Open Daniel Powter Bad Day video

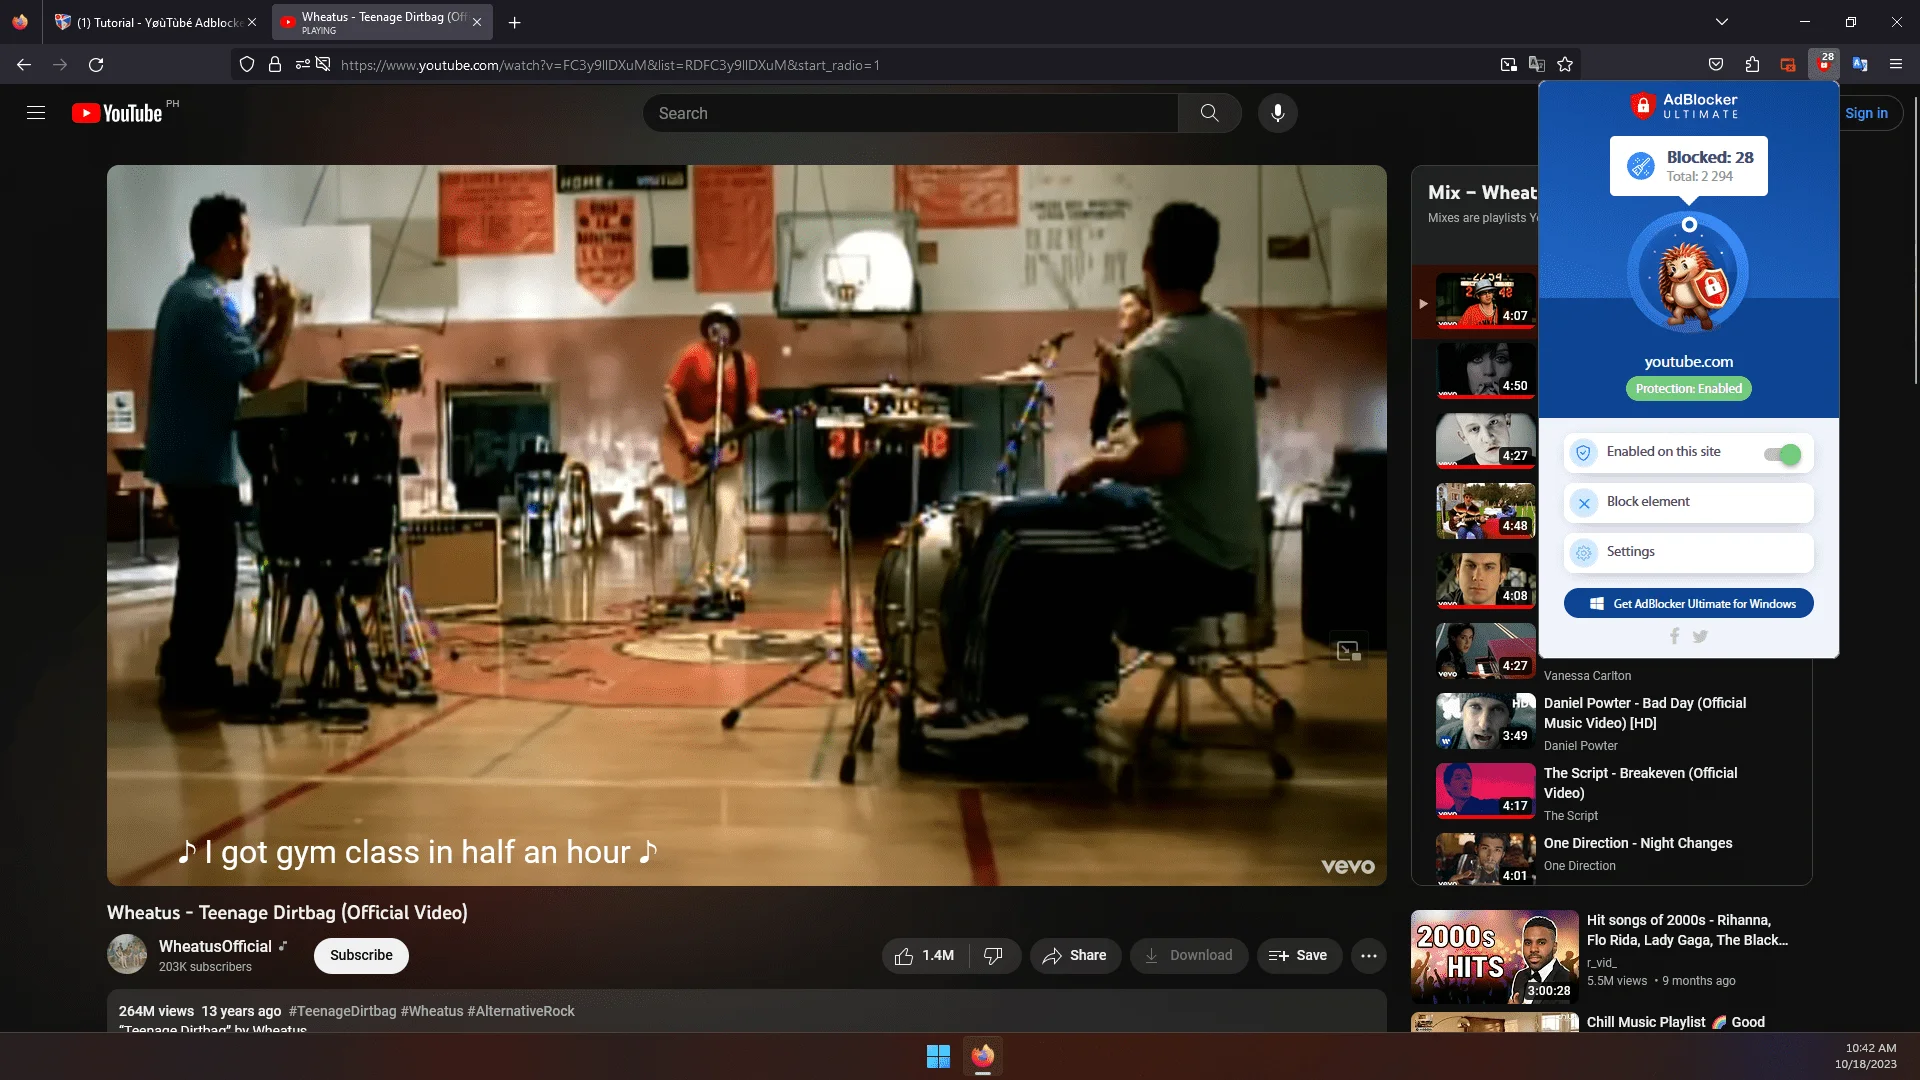coord(1644,713)
